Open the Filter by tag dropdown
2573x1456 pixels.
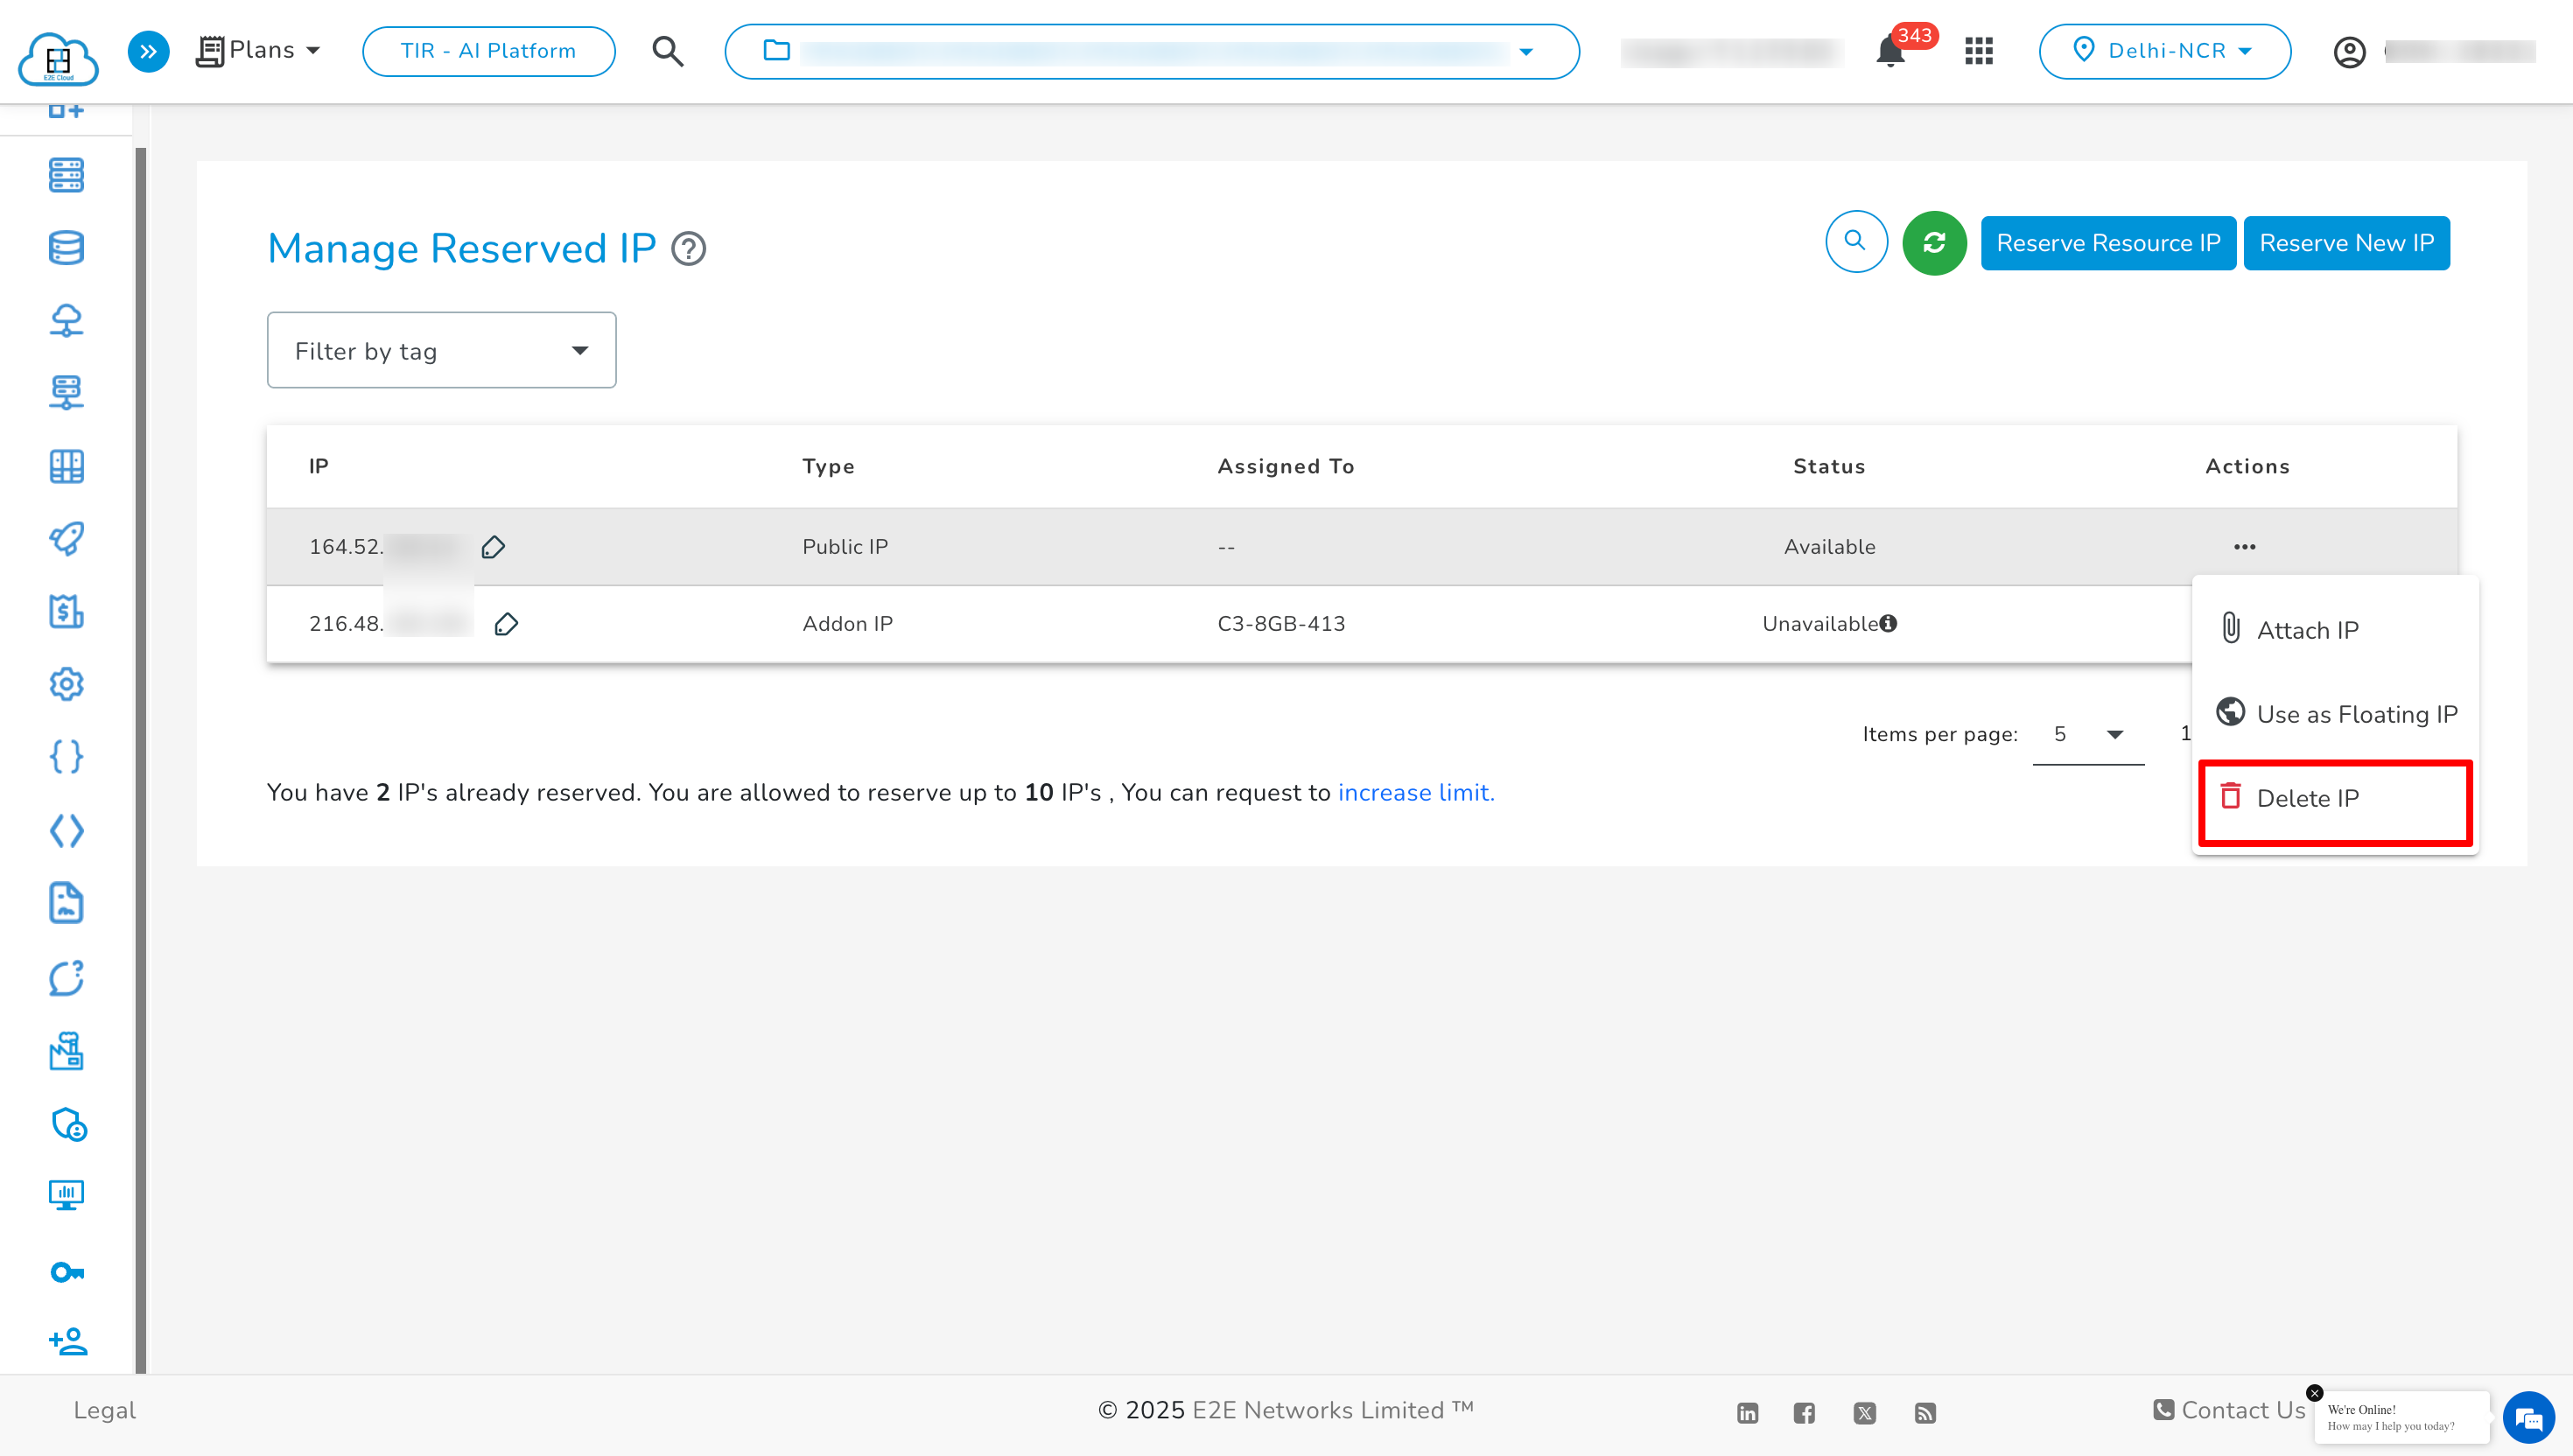[441, 350]
